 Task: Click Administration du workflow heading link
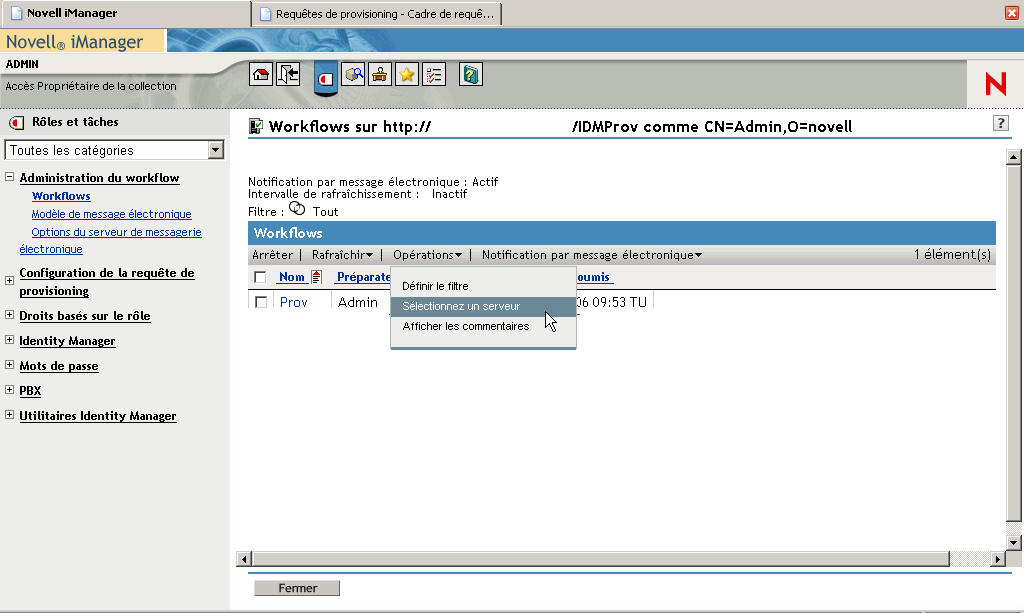point(99,178)
